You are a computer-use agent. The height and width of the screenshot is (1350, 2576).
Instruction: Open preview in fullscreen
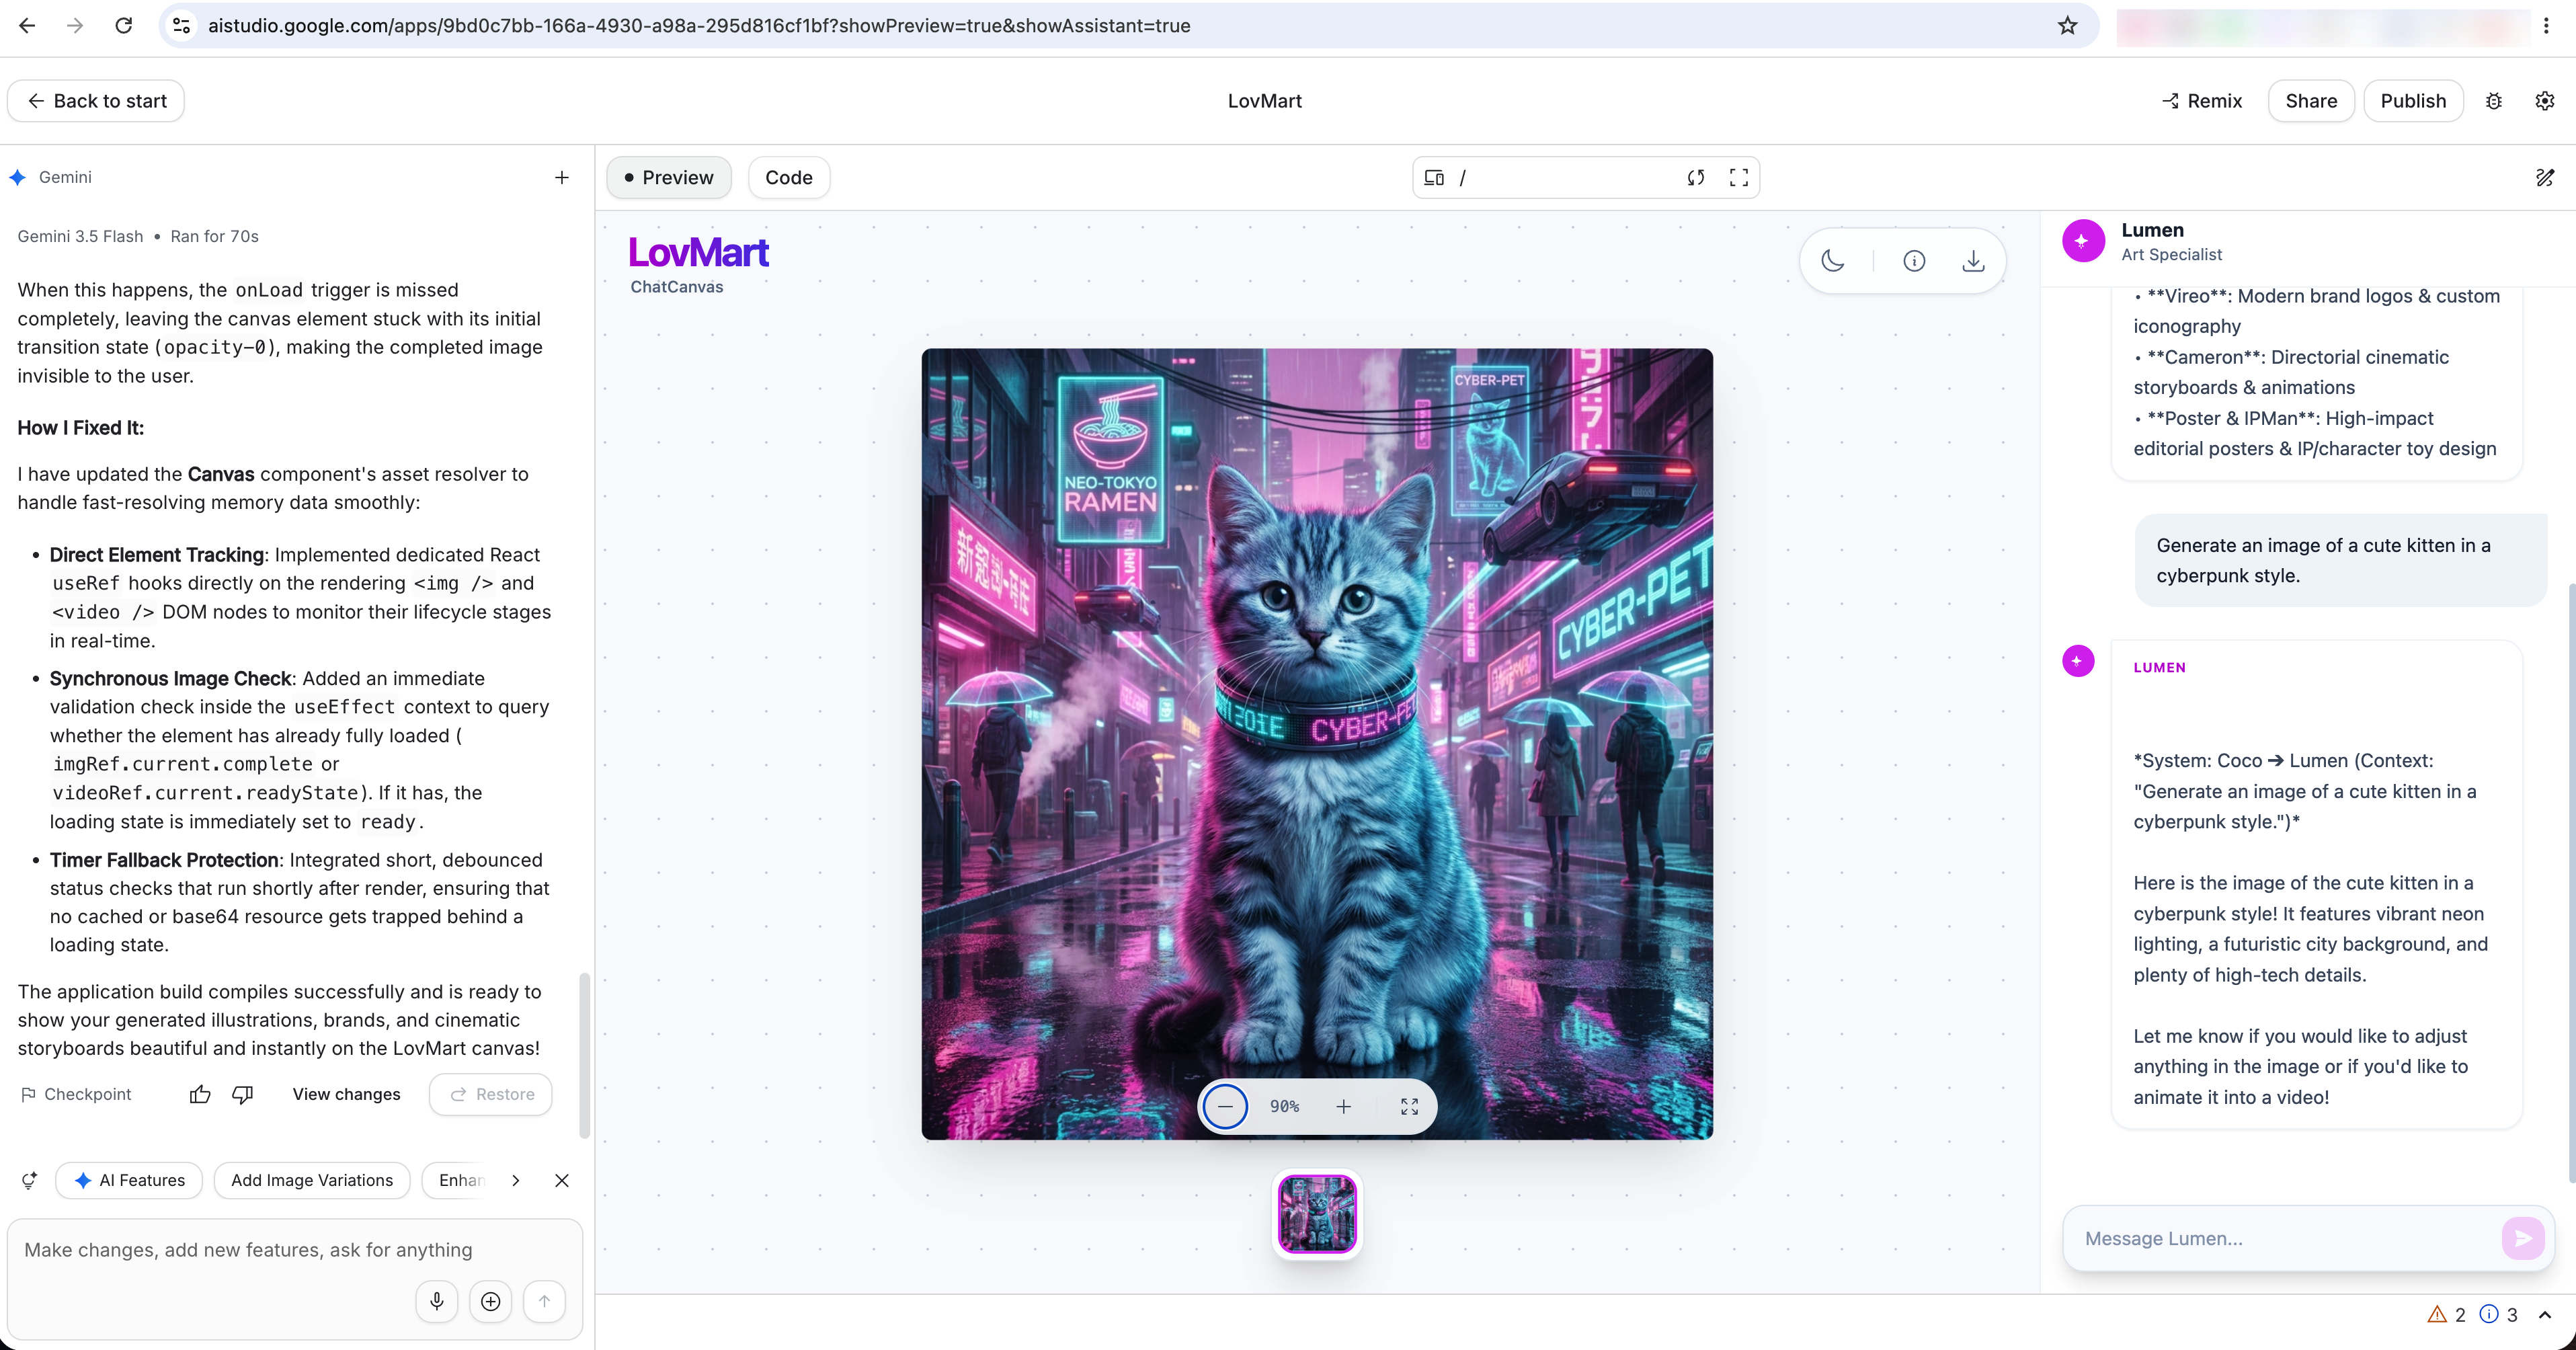click(1739, 177)
